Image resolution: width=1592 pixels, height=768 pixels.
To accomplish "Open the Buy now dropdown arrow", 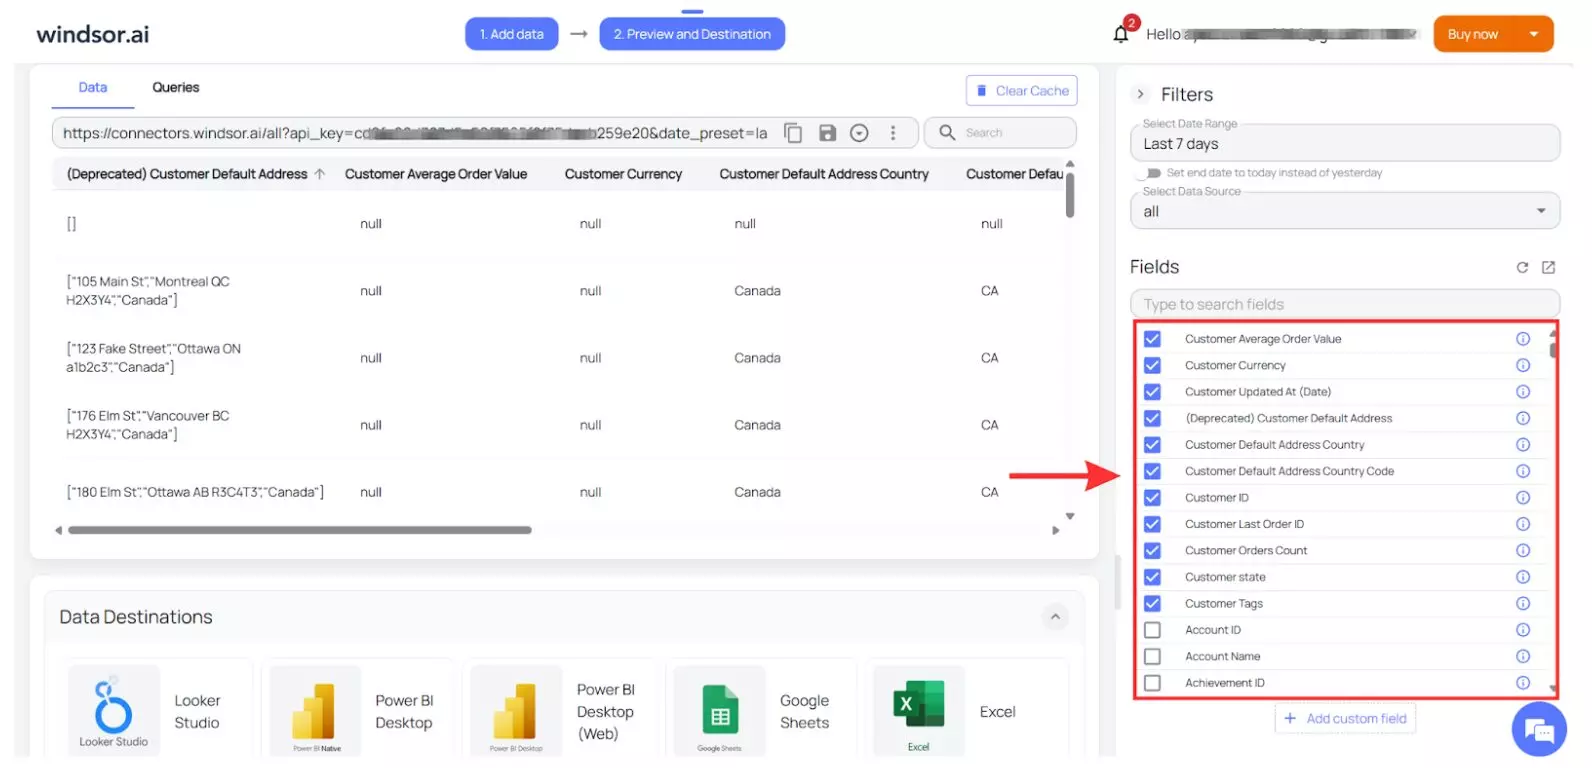I will click(1534, 34).
